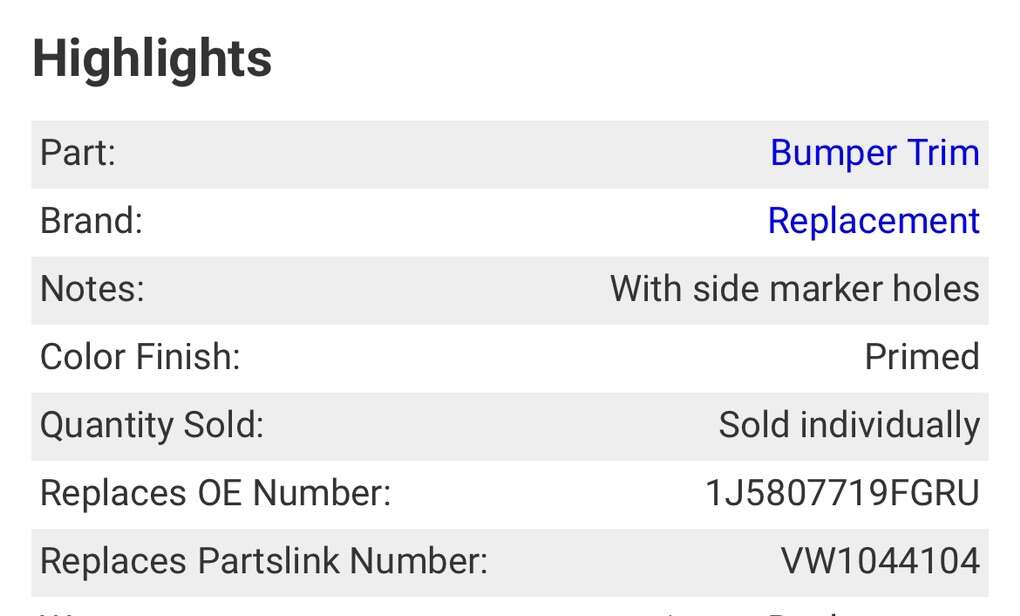Click the Highlights heading

pyautogui.click(x=152, y=58)
